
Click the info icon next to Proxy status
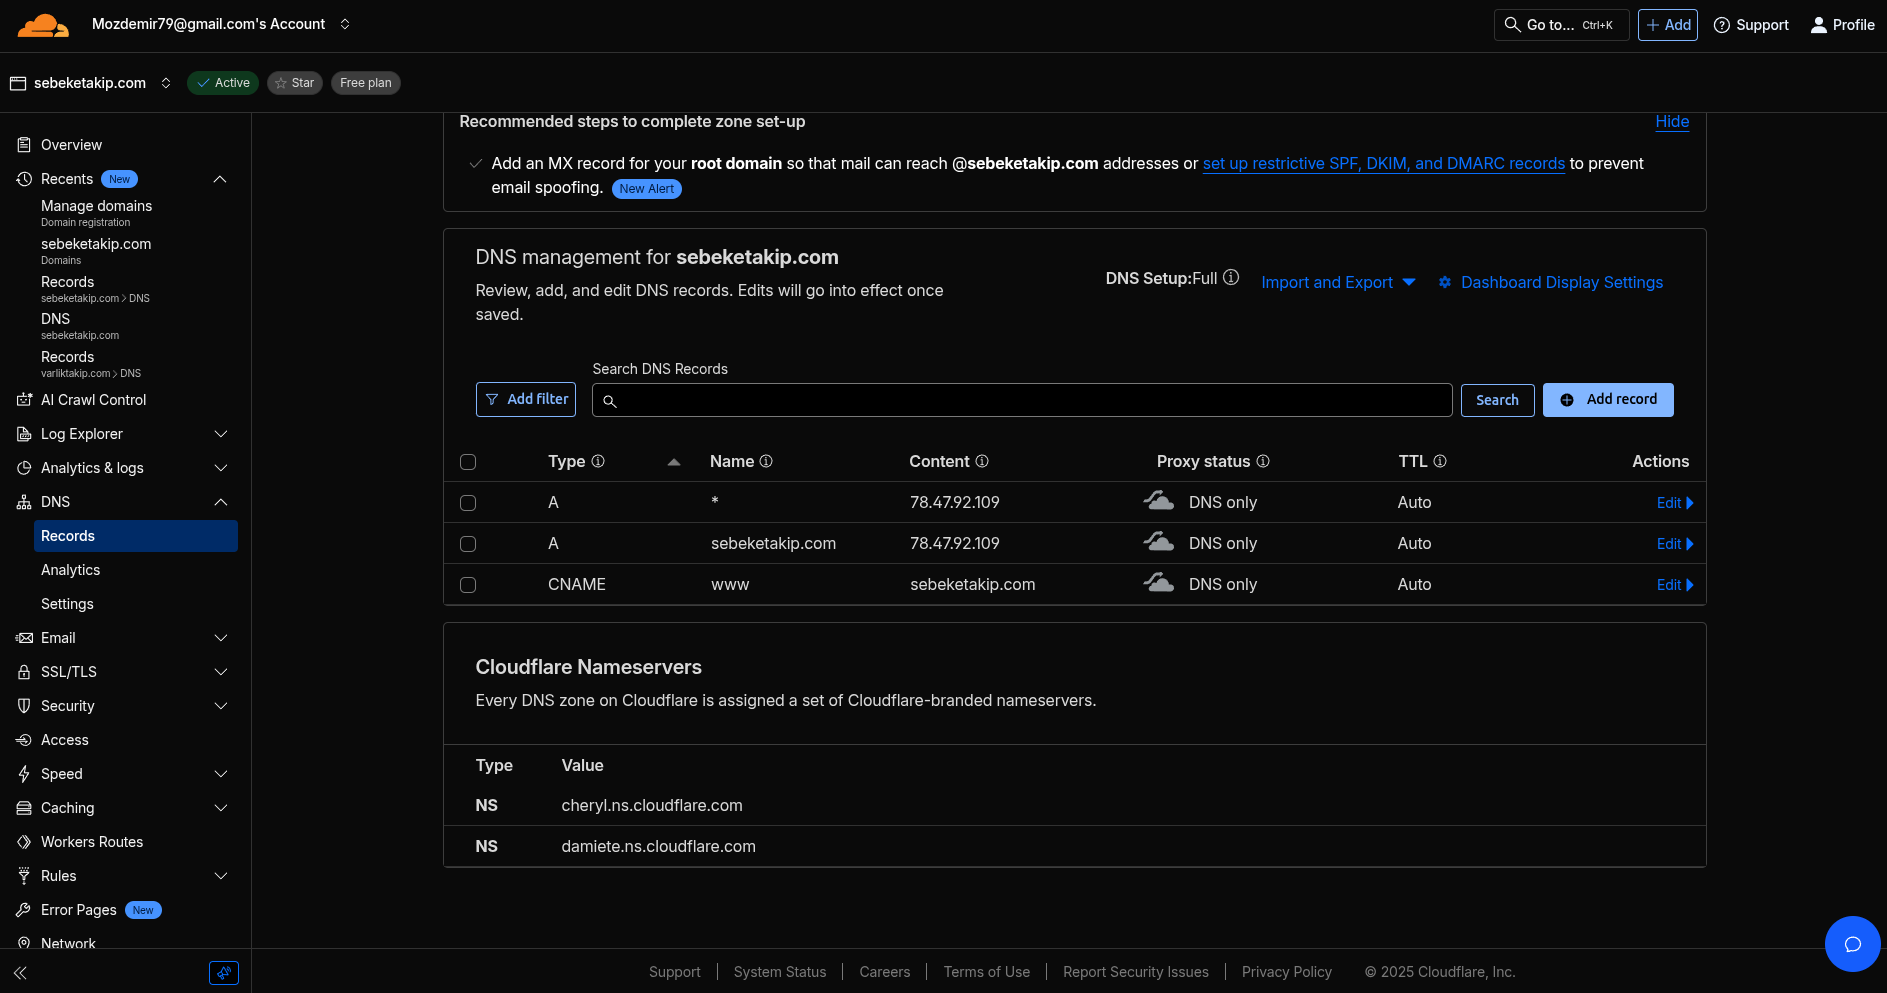(1263, 461)
